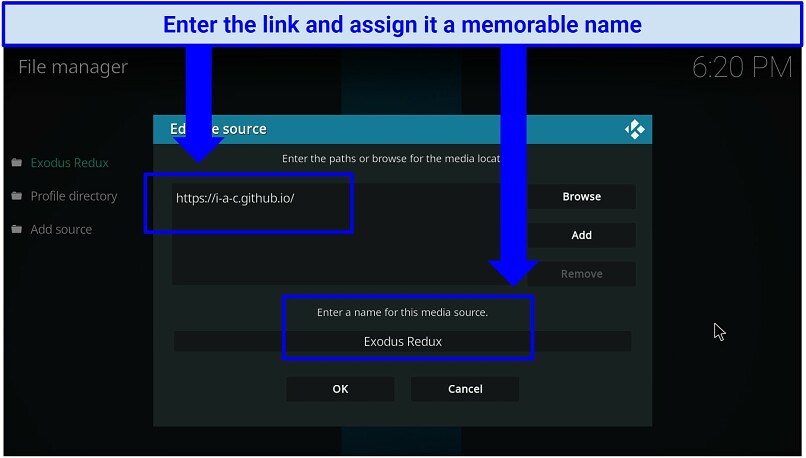Click the File manager heading

[73, 68]
